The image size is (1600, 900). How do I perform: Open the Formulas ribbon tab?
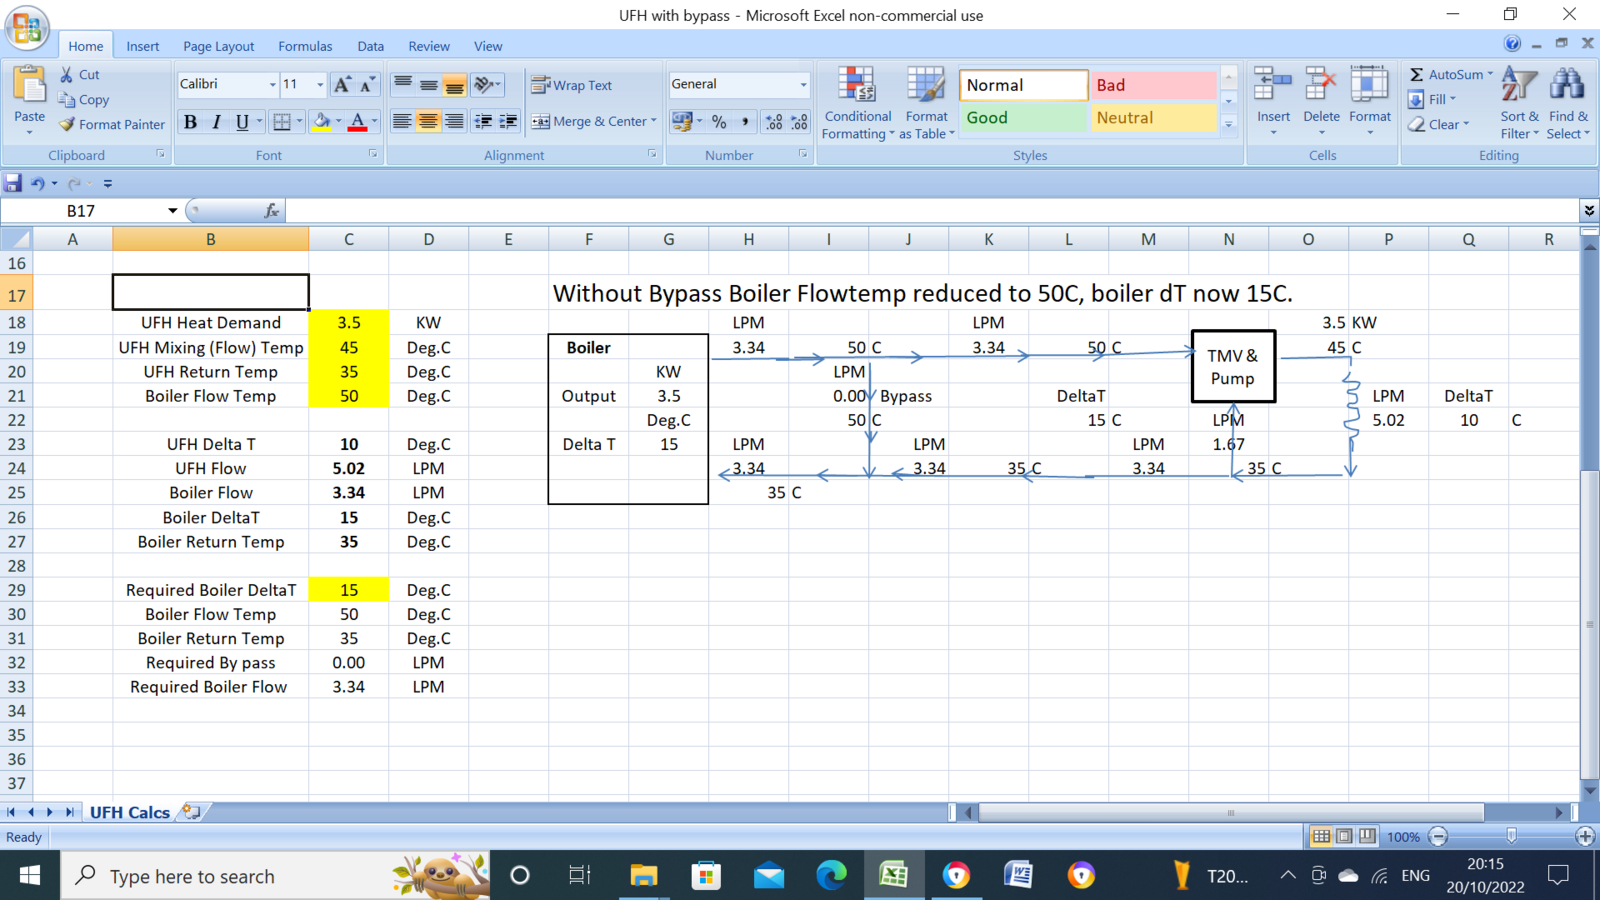pos(305,46)
